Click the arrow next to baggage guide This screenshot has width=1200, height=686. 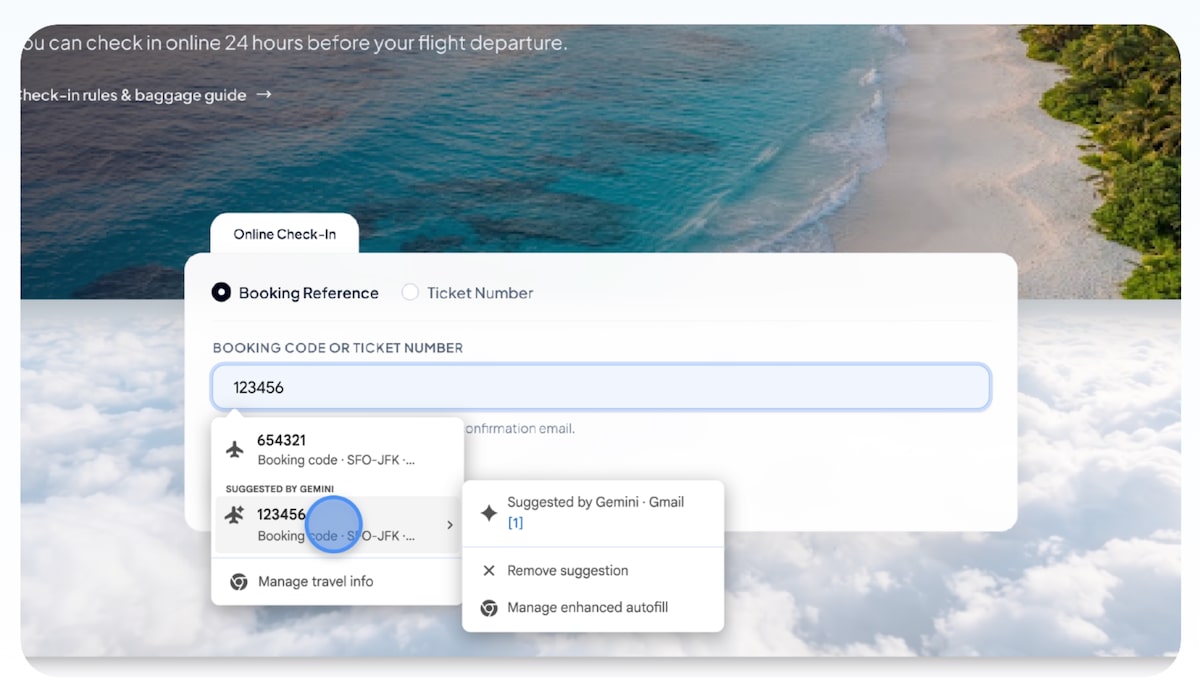pyautogui.click(x=264, y=95)
